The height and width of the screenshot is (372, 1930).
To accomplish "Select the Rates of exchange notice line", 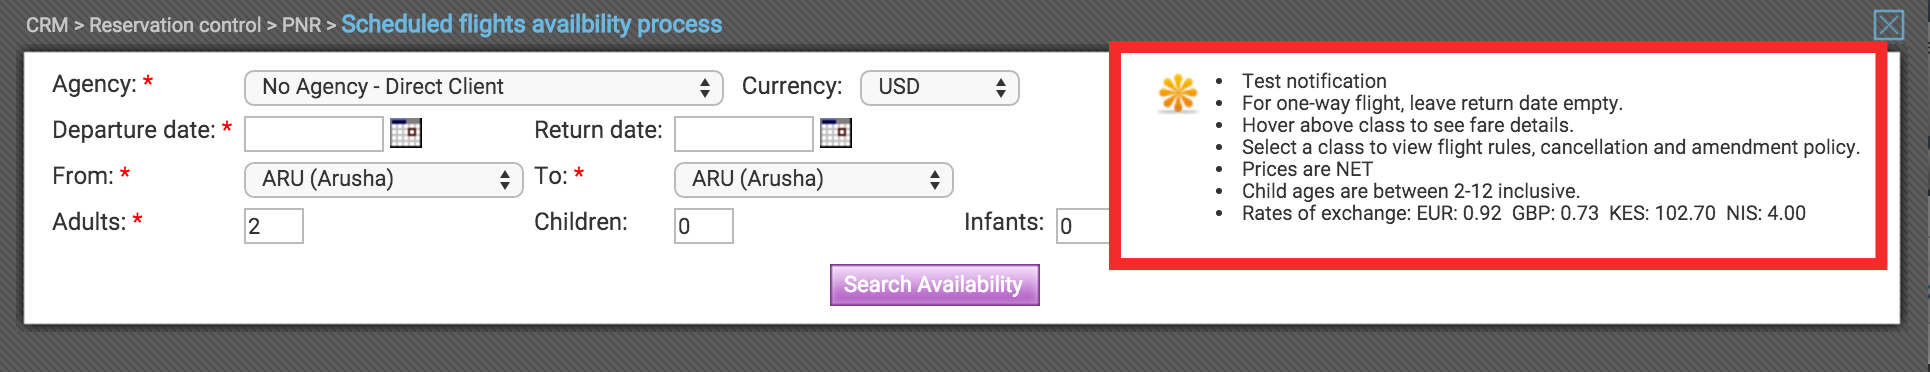I will 1523,213.
